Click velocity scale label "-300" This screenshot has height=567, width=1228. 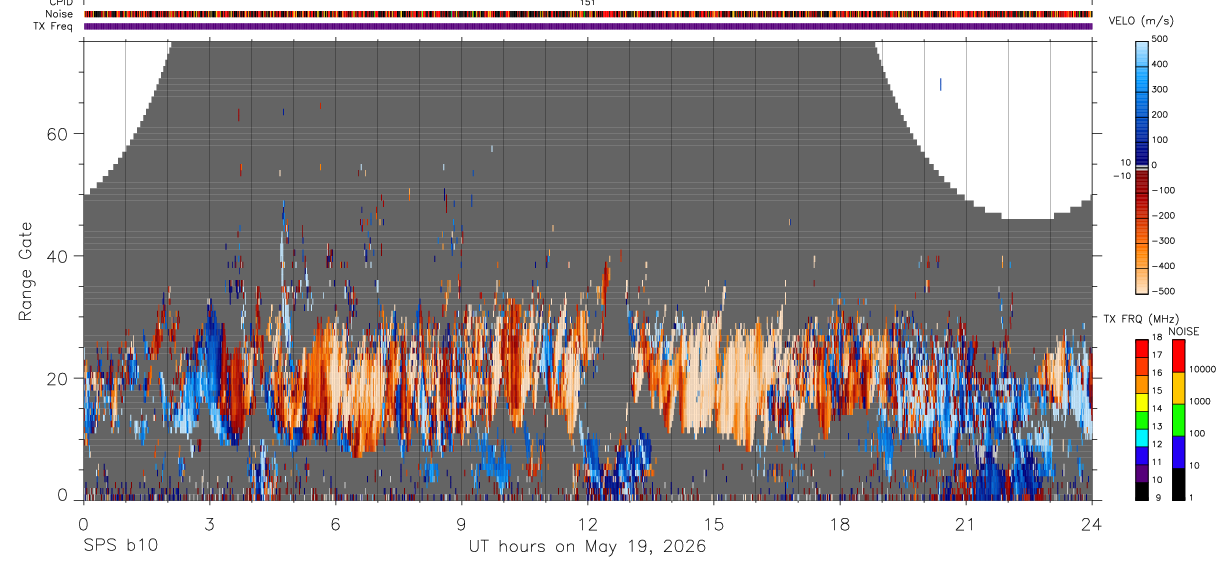(x=1164, y=241)
